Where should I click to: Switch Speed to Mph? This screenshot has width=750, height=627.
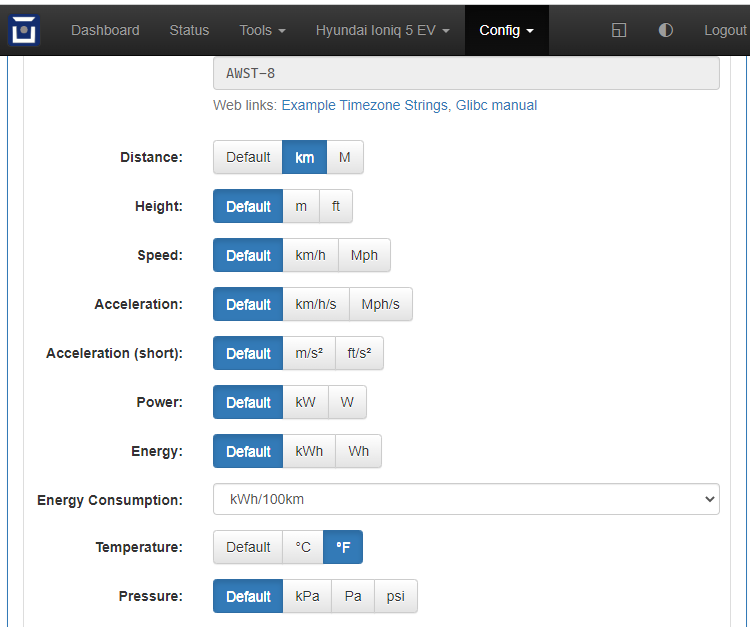[364, 255]
